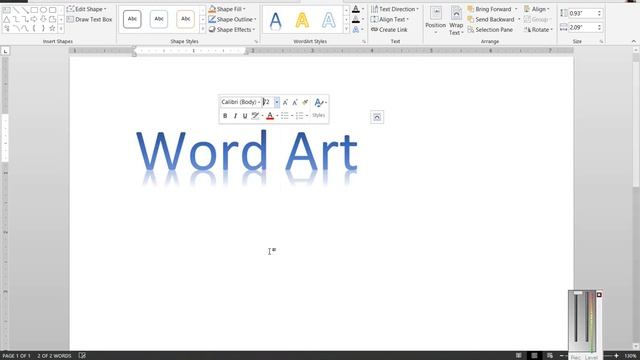Click the tab selector at ruler corner
640x360 pixels.
point(5,51)
